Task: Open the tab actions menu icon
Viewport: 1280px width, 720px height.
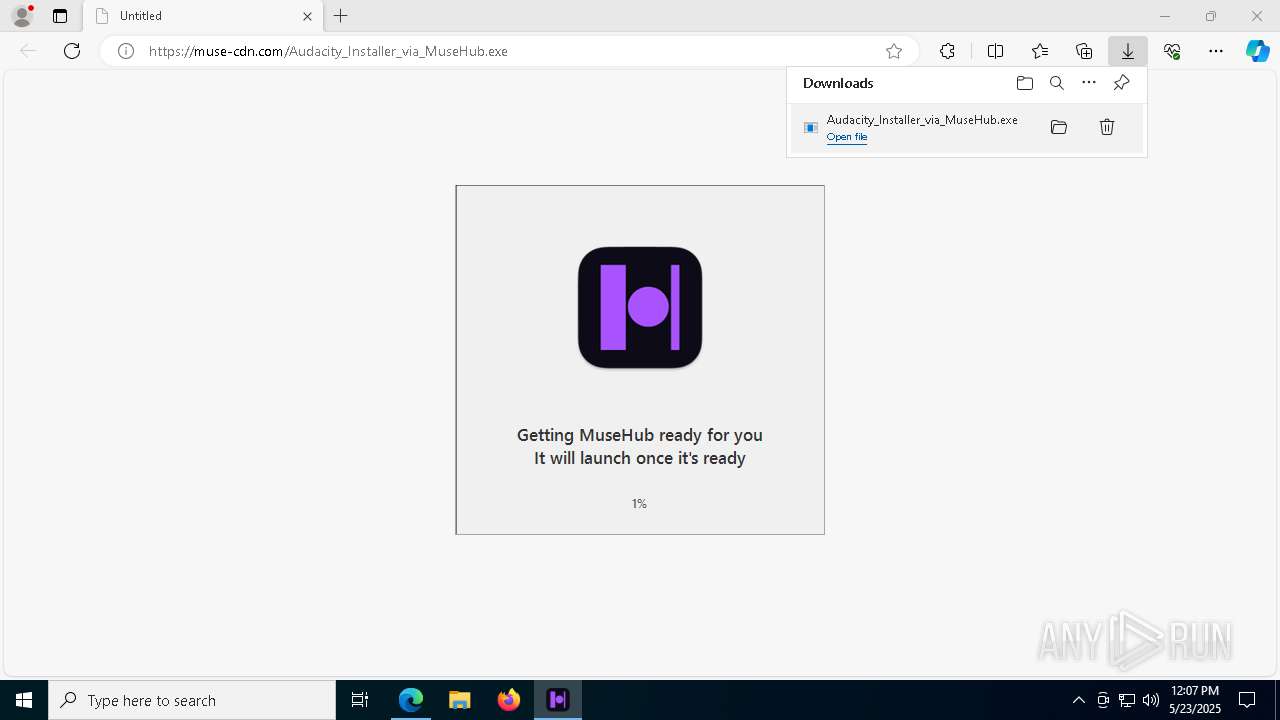Action: (60, 16)
